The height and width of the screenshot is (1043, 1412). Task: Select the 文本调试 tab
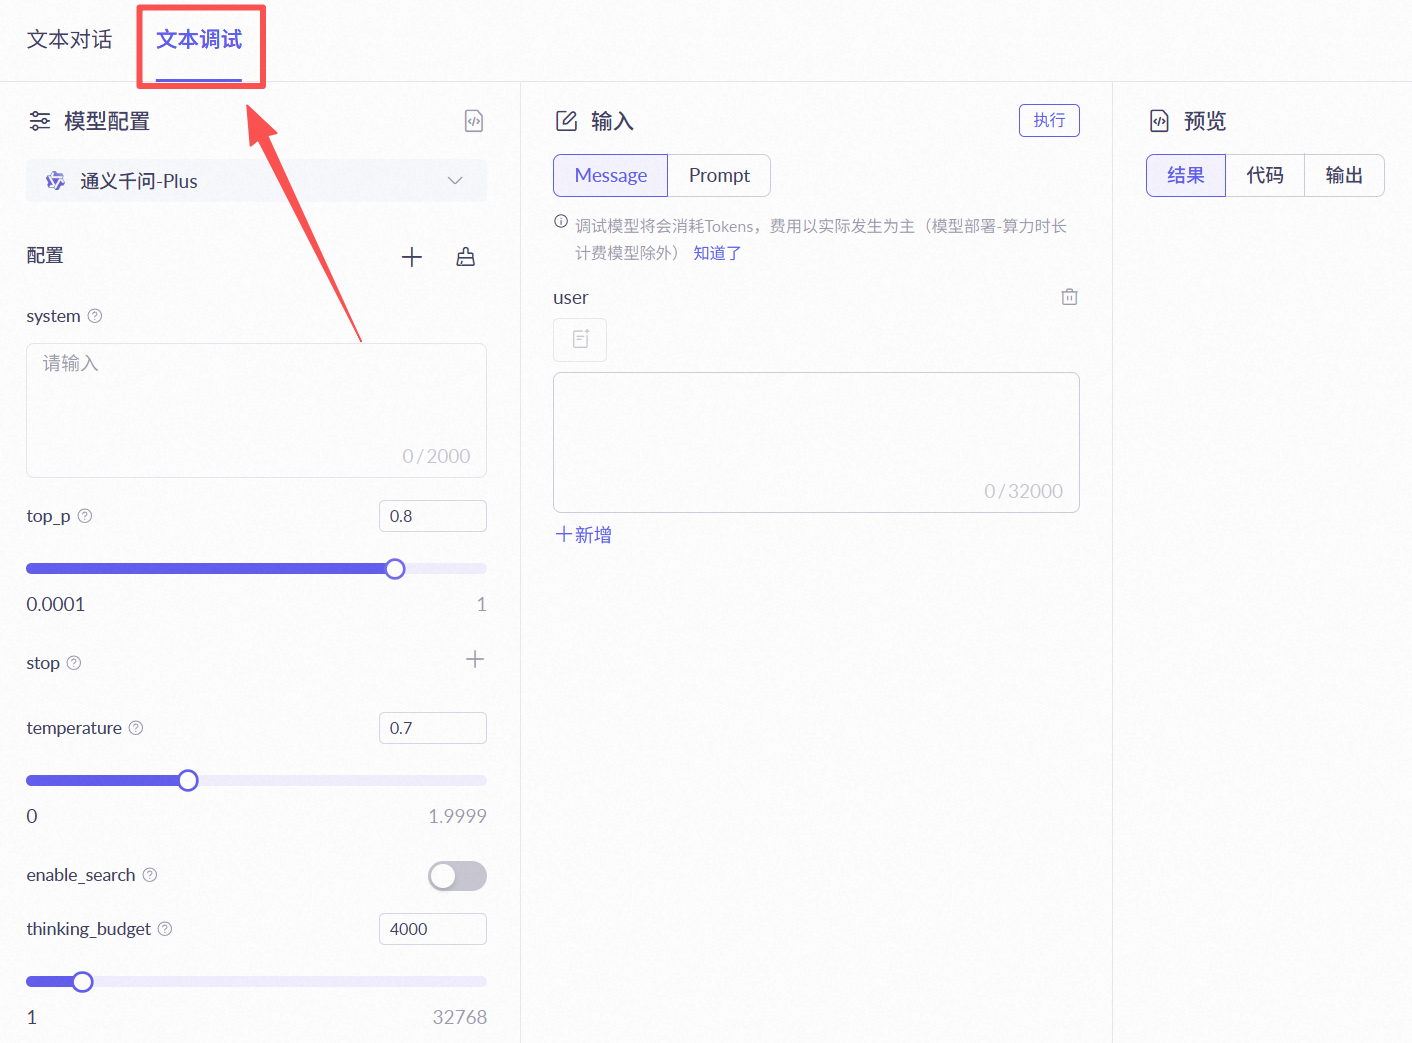coord(199,40)
